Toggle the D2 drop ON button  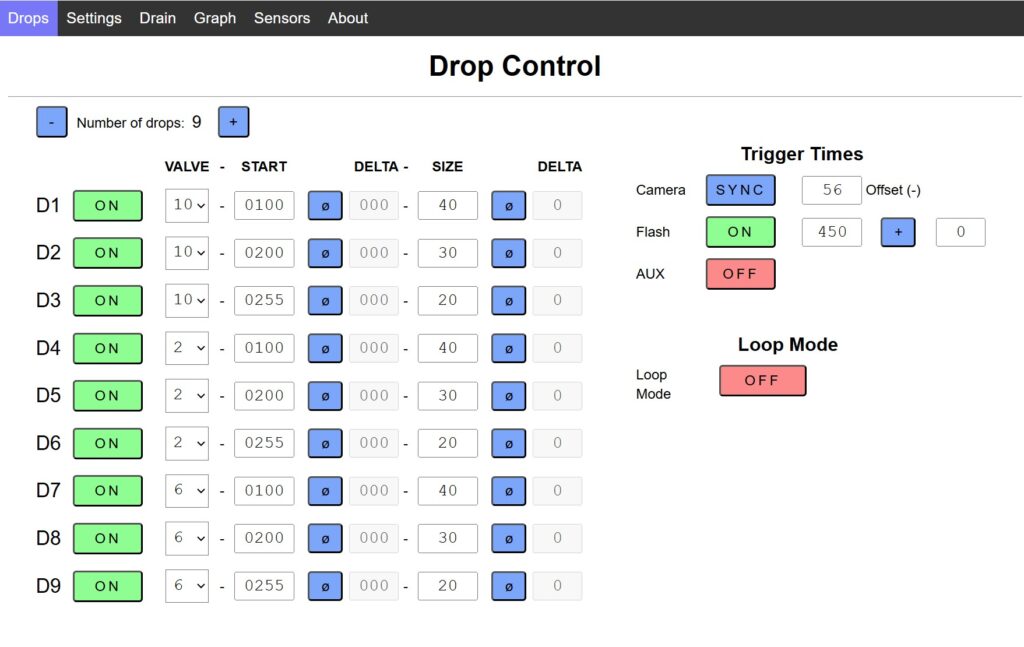[x=108, y=253]
